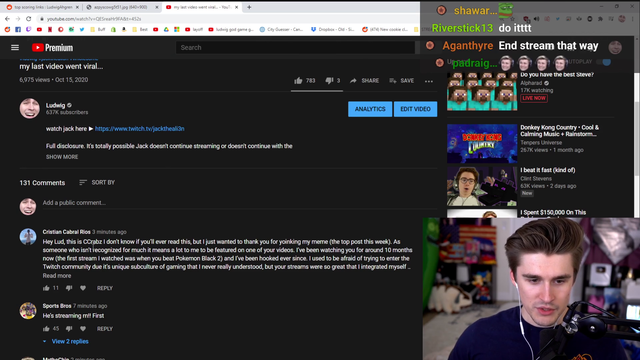Open the Google Drive bookmark icon
Screen dimensions: 640x360
point(166,29)
